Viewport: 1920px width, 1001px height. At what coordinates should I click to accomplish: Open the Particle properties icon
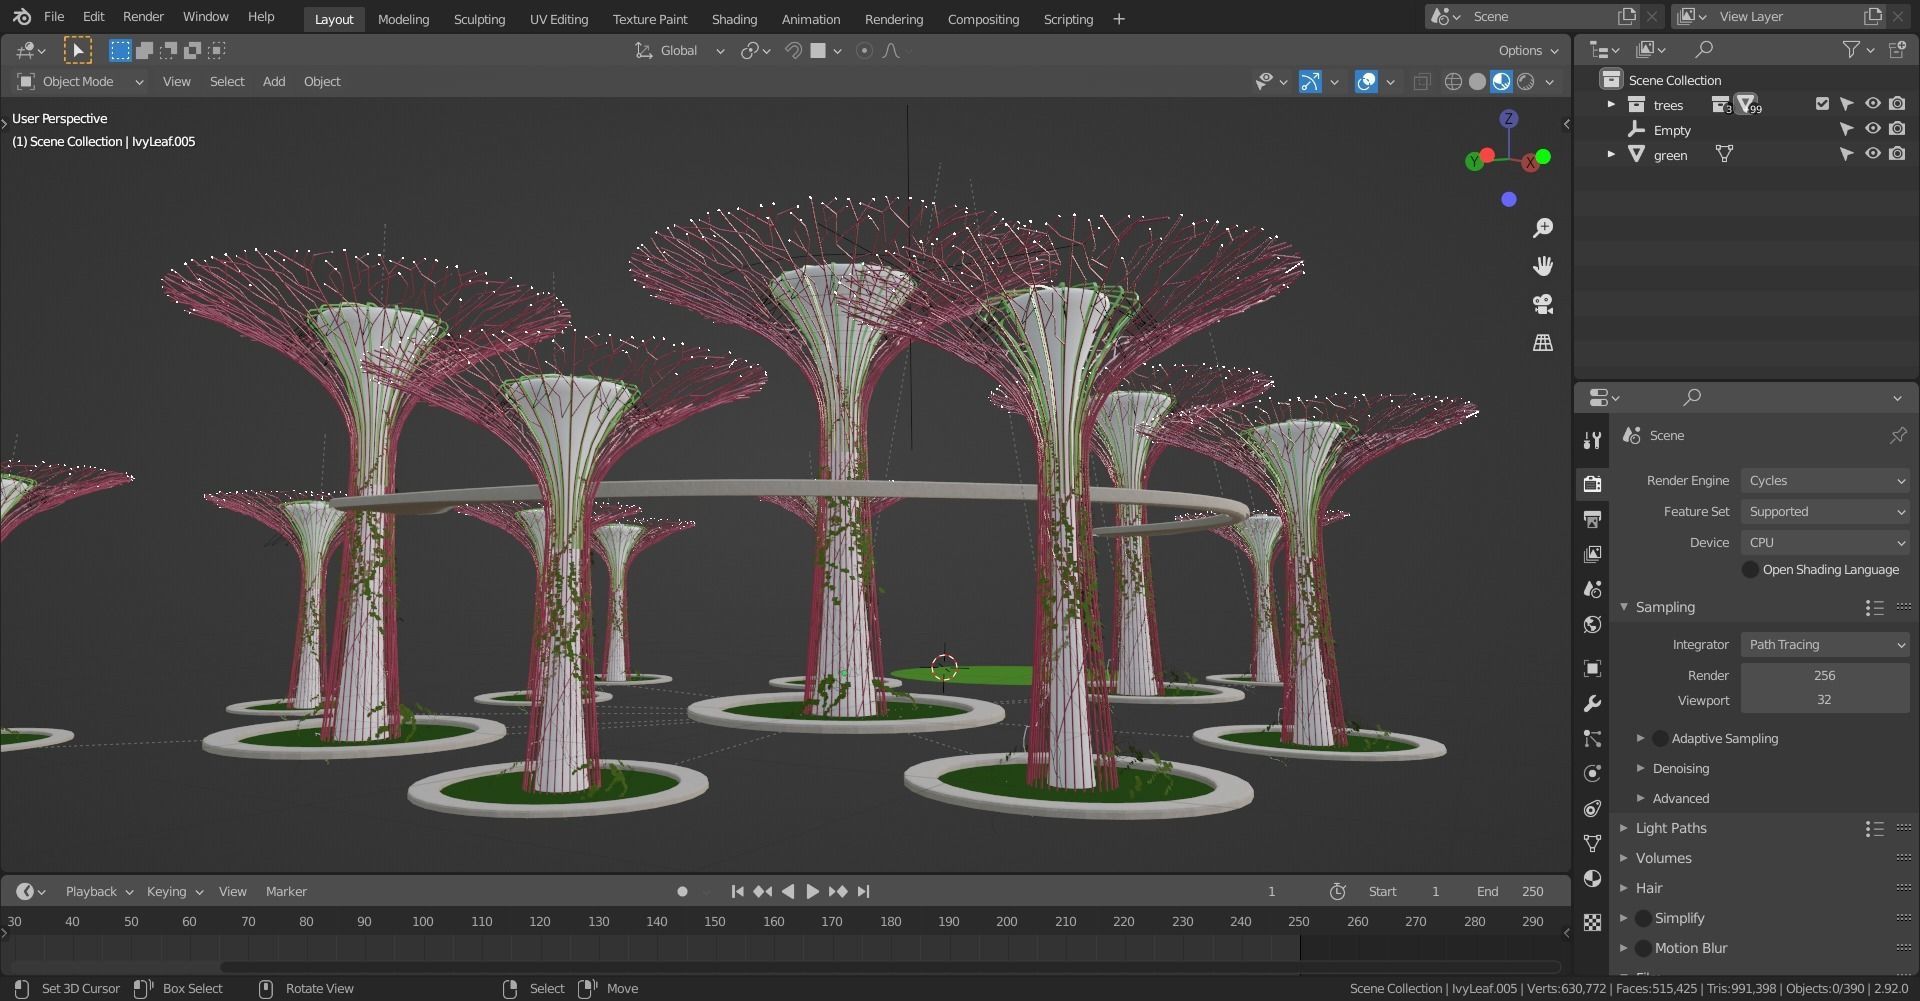[1592, 739]
